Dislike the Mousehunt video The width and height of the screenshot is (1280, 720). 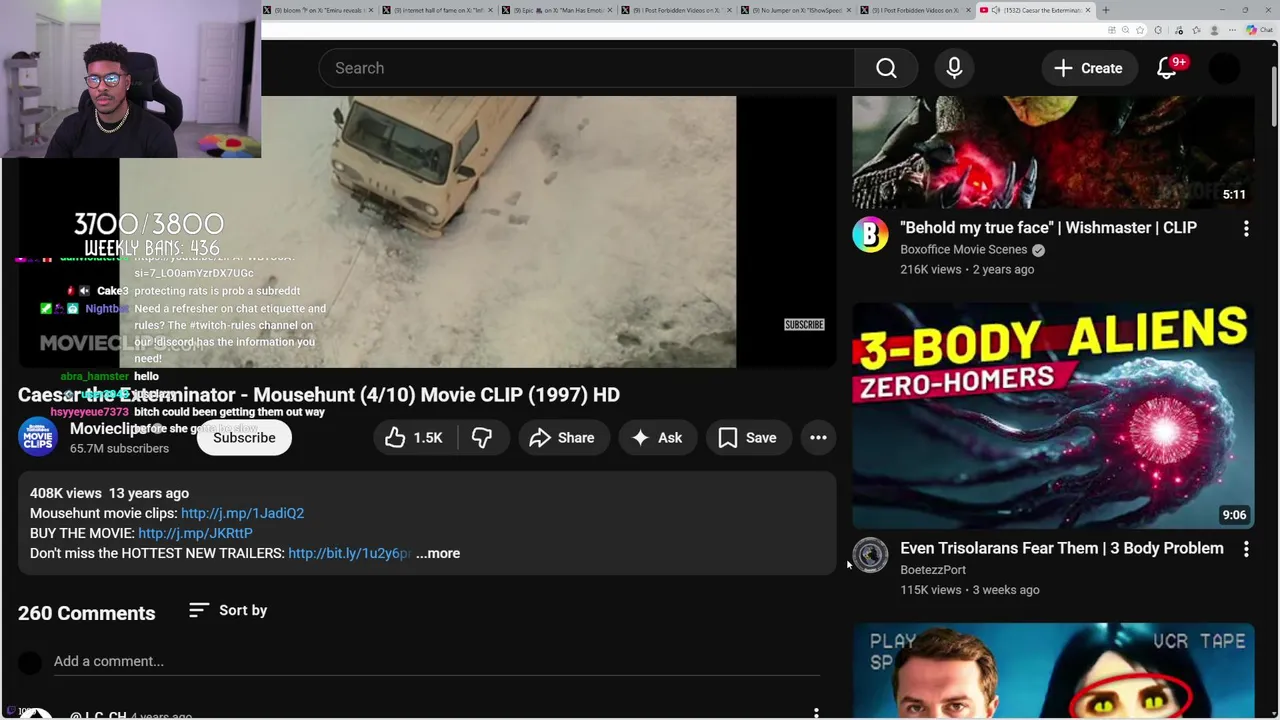pyautogui.click(x=482, y=438)
